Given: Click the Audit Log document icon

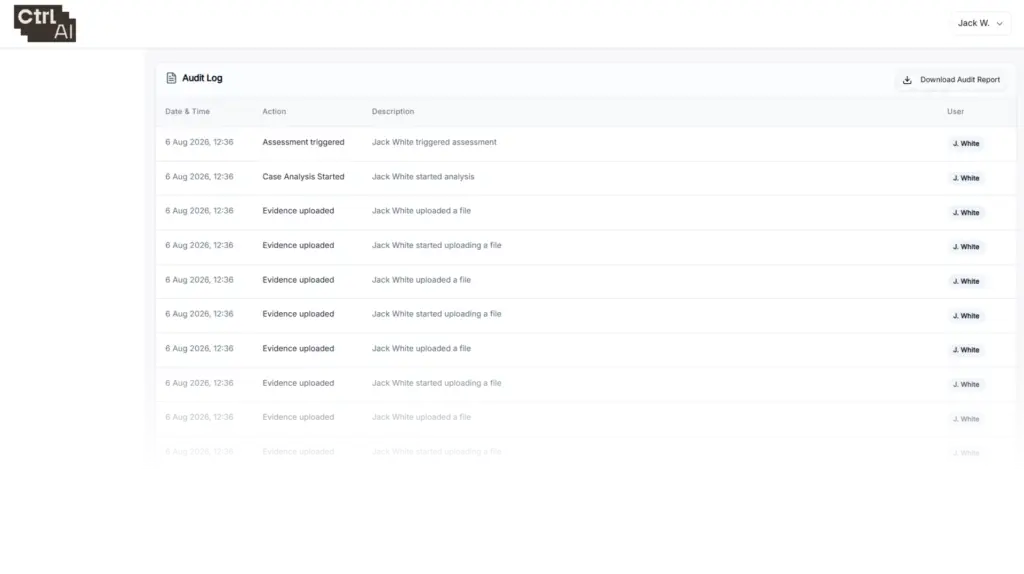Looking at the screenshot, I should [x=171, y=78].
